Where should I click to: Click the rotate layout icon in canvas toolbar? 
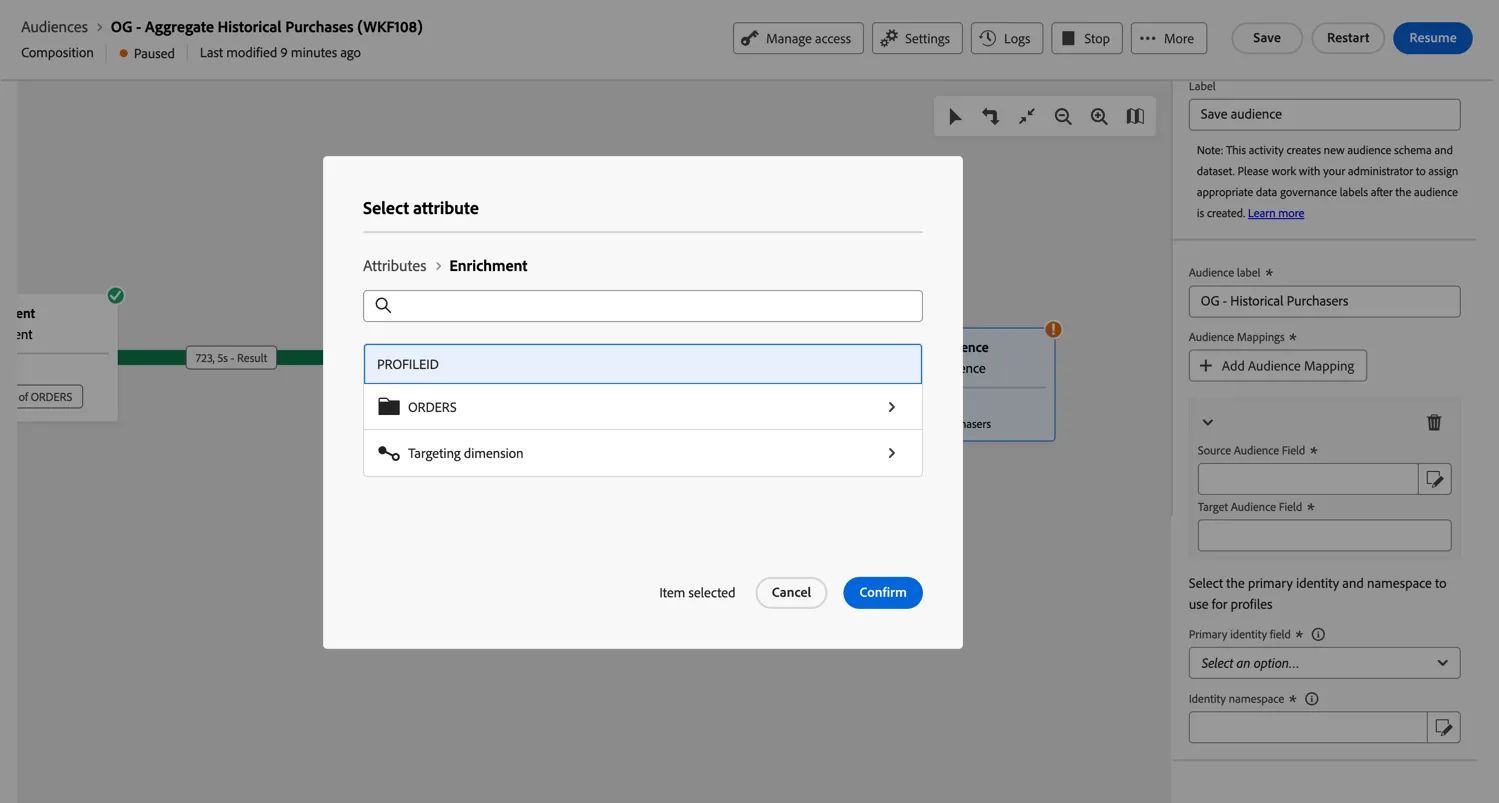tap(991, 117)
